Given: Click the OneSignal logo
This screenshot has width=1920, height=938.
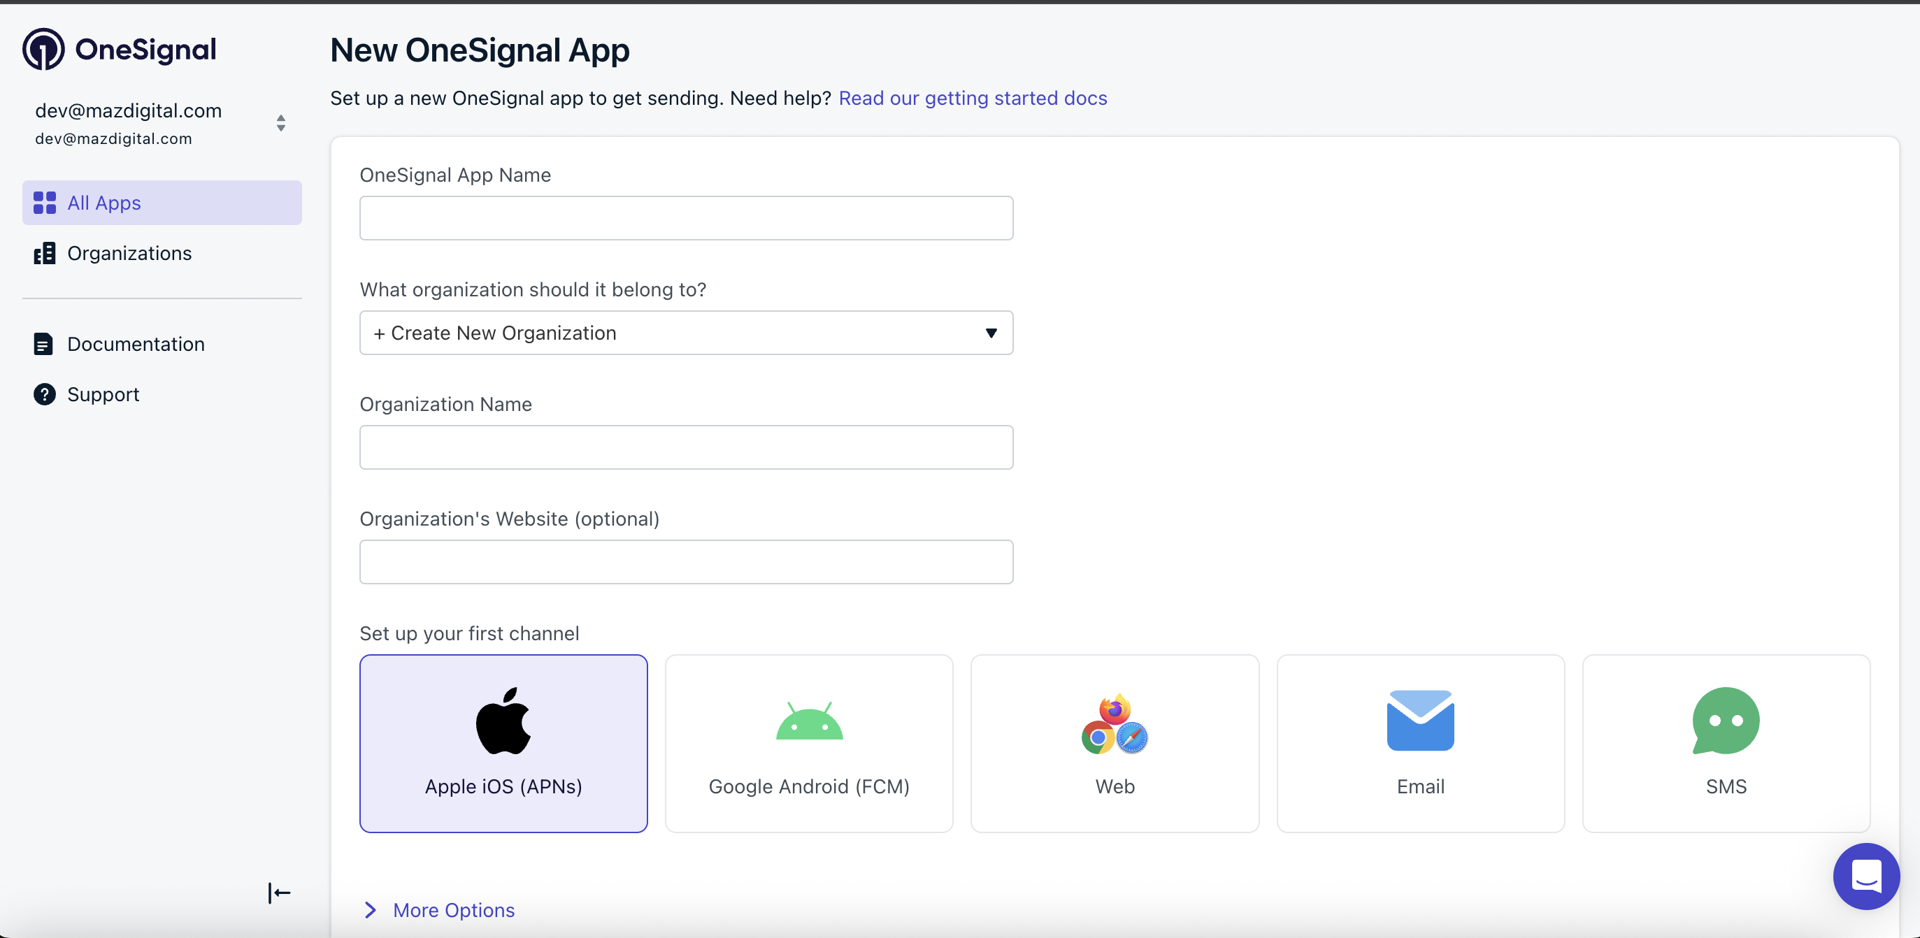Looking at the screenshot, I should click(x=118, y=49).
